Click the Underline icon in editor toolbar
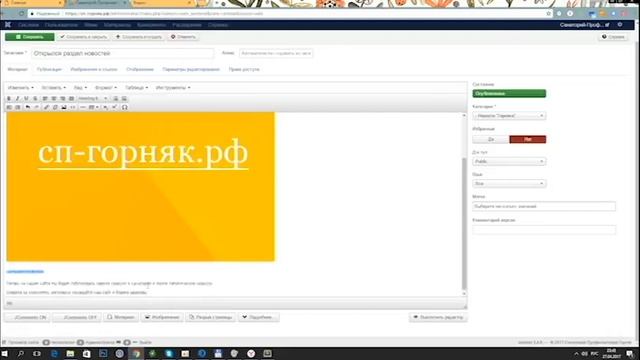640x360 pixels. click(x=26, y=98)
